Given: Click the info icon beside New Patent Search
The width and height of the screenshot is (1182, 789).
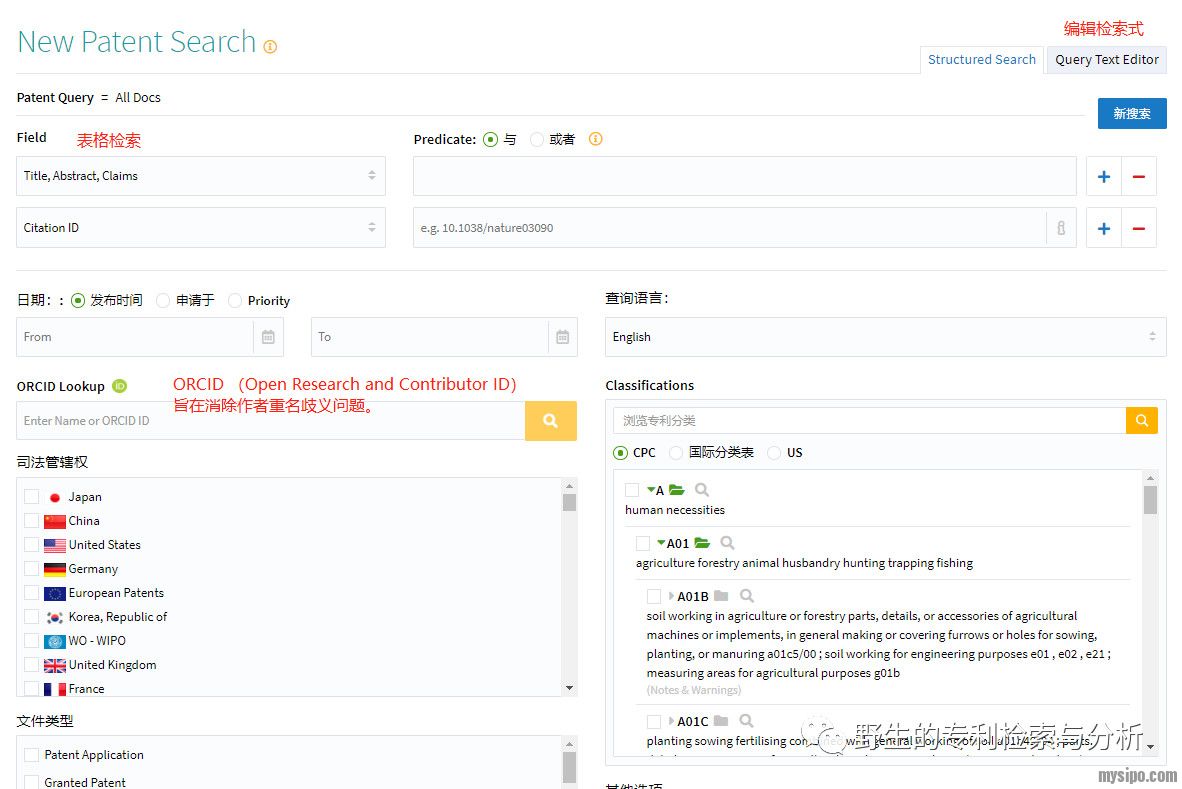Looking at the screenshot, I should click(270, 46).
